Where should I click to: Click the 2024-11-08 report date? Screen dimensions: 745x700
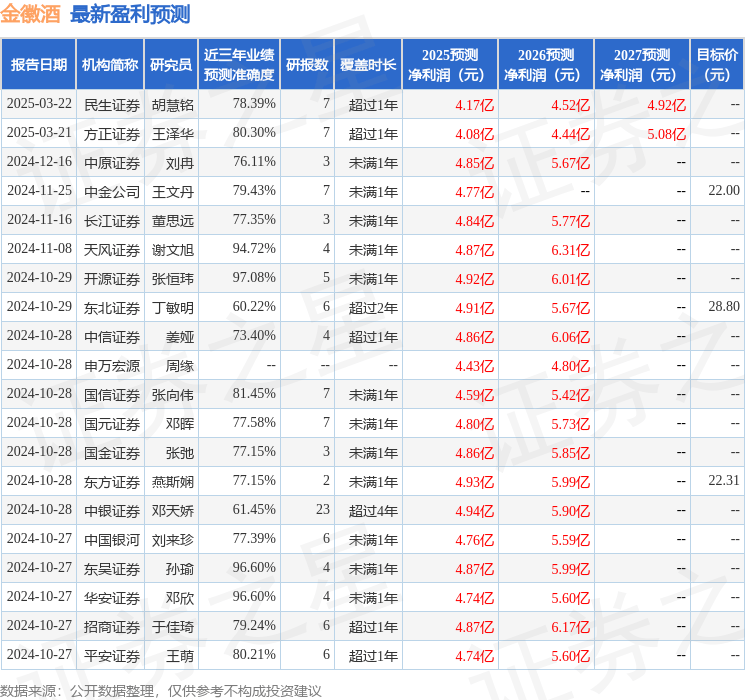pyautogui.click(x=39, y=248)
